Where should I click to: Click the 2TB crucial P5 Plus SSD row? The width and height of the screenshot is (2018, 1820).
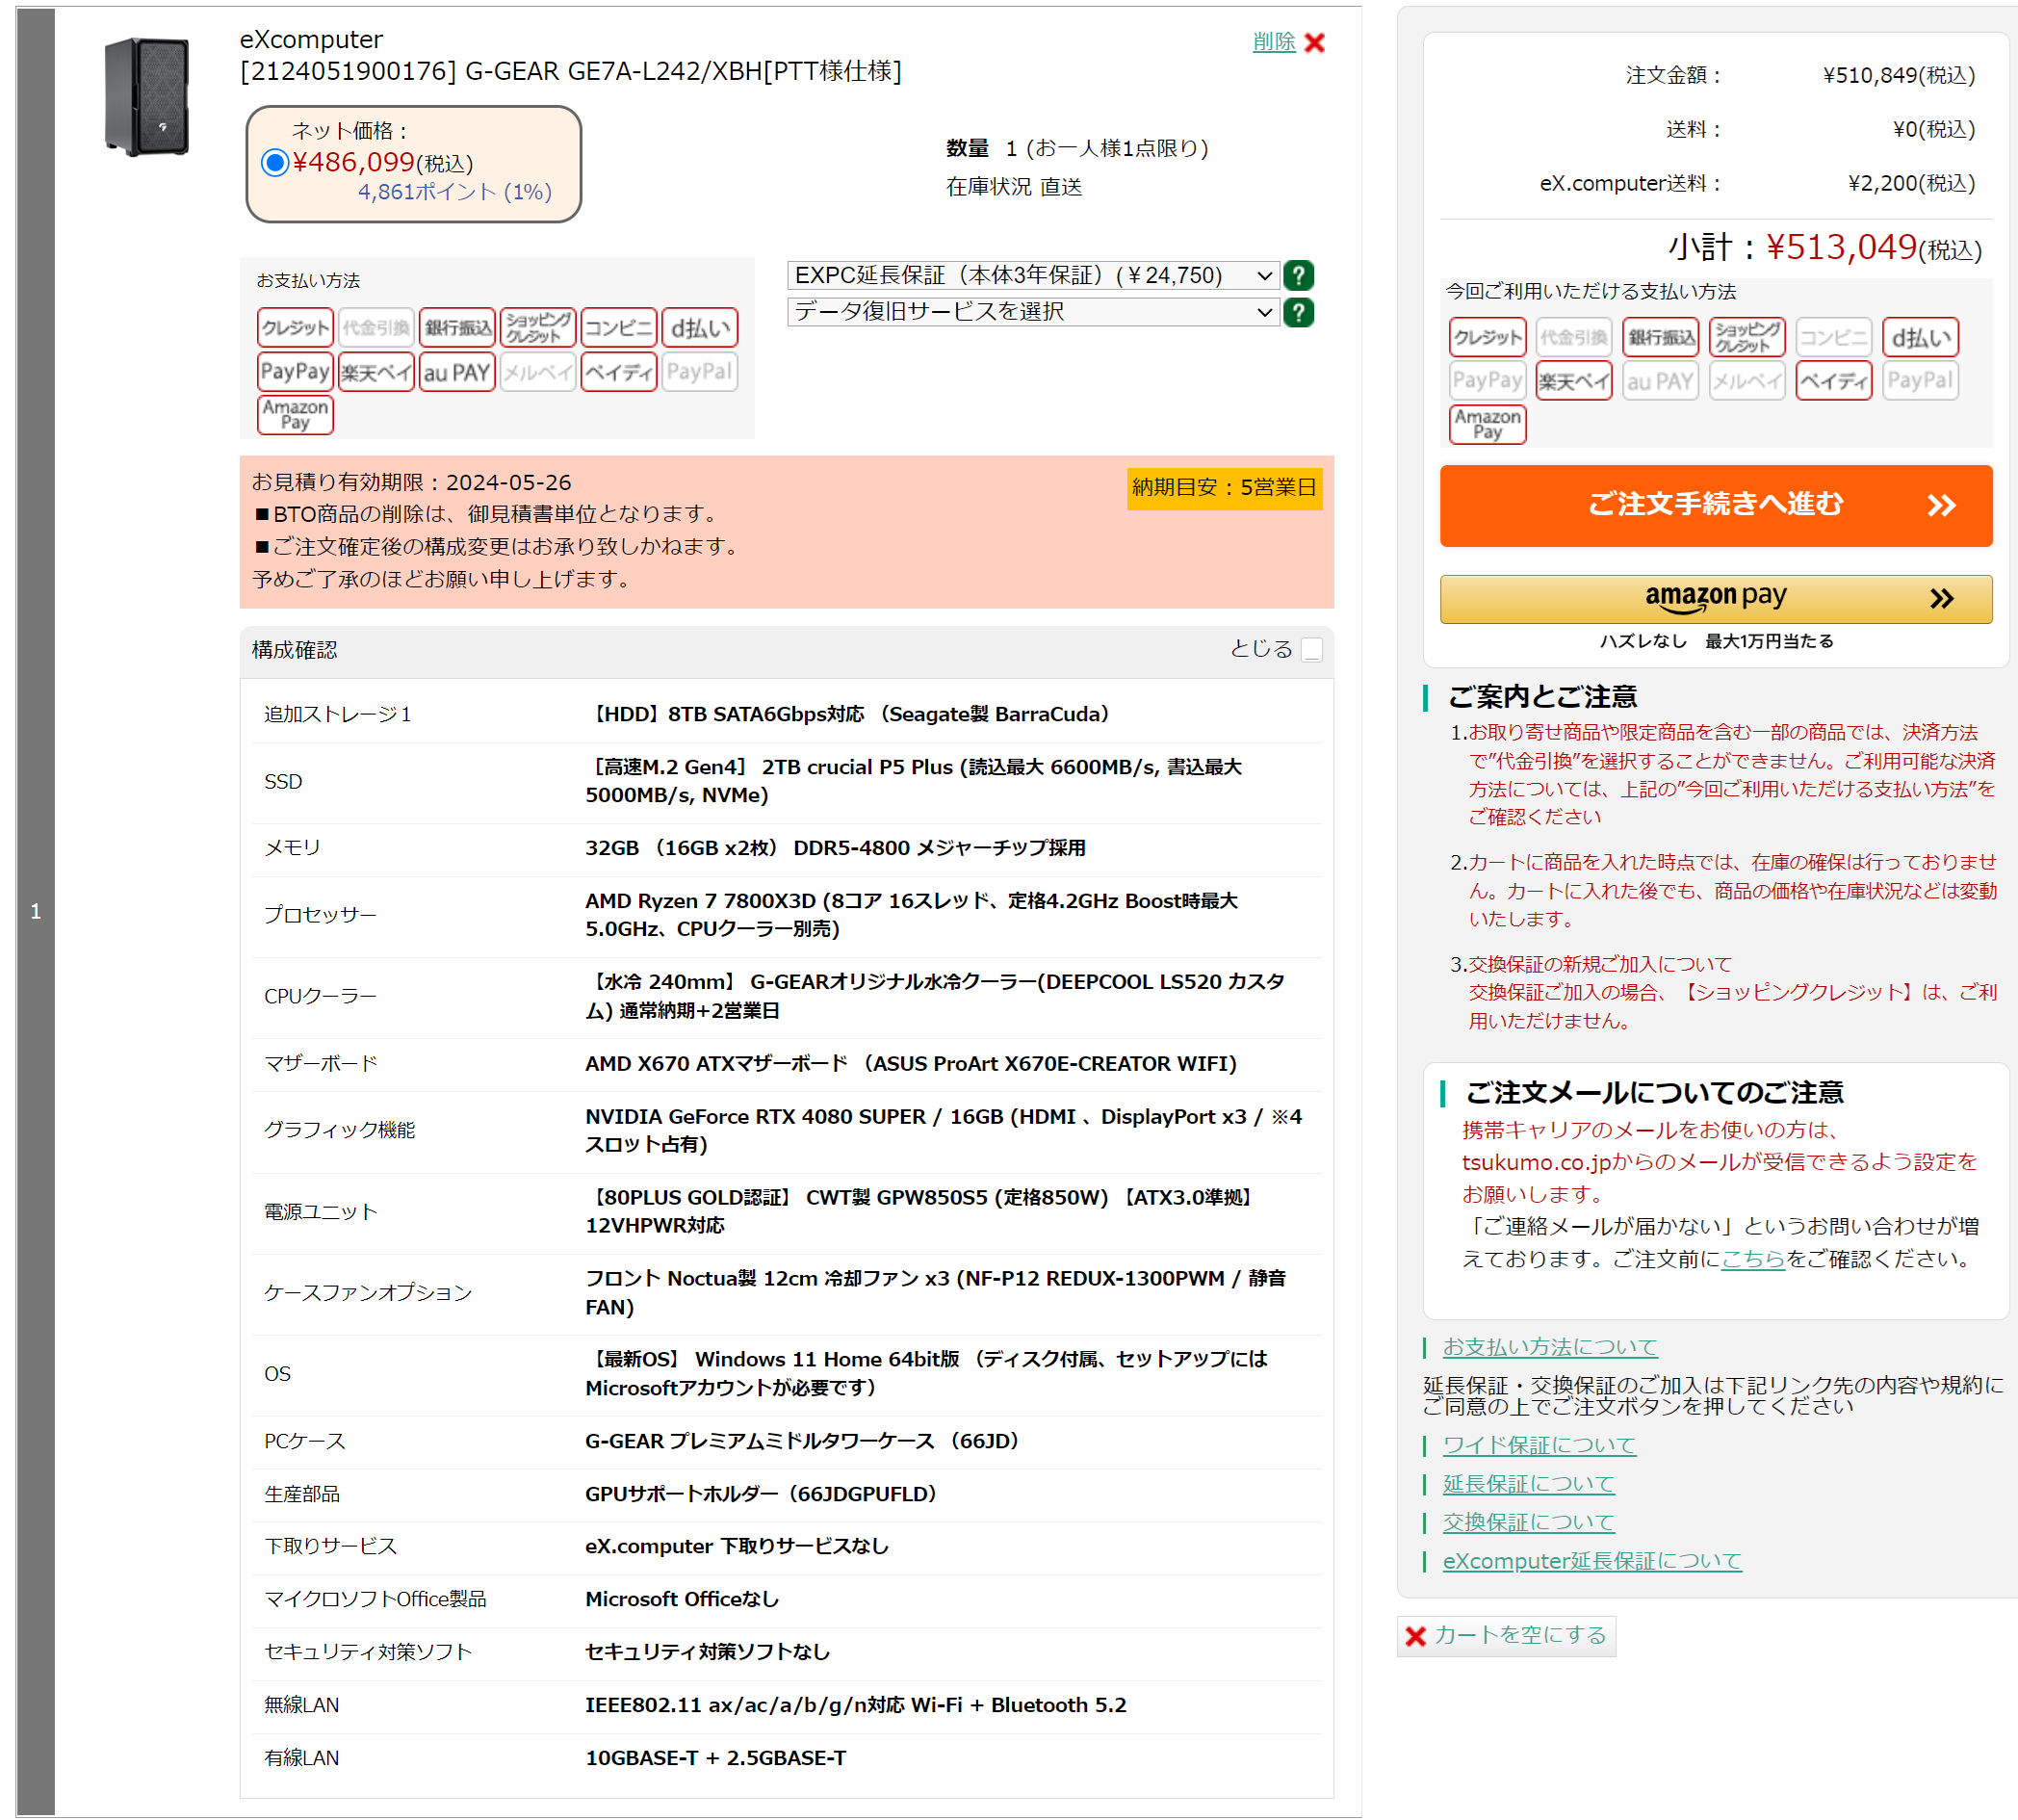tap(786, 782)
